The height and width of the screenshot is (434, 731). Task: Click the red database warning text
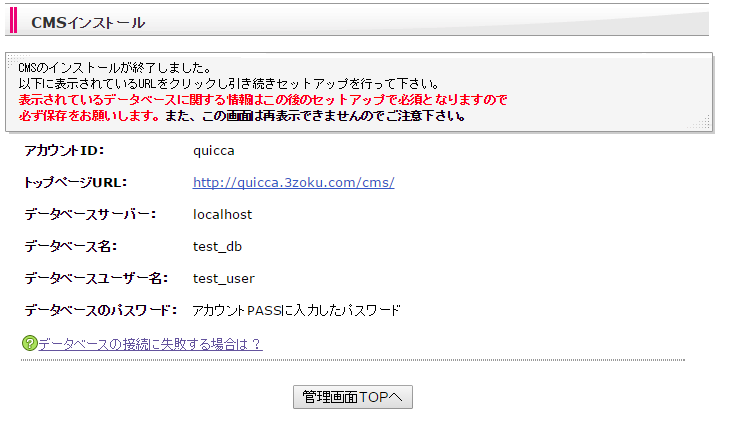pyautogui.click(x=262, y=100)
